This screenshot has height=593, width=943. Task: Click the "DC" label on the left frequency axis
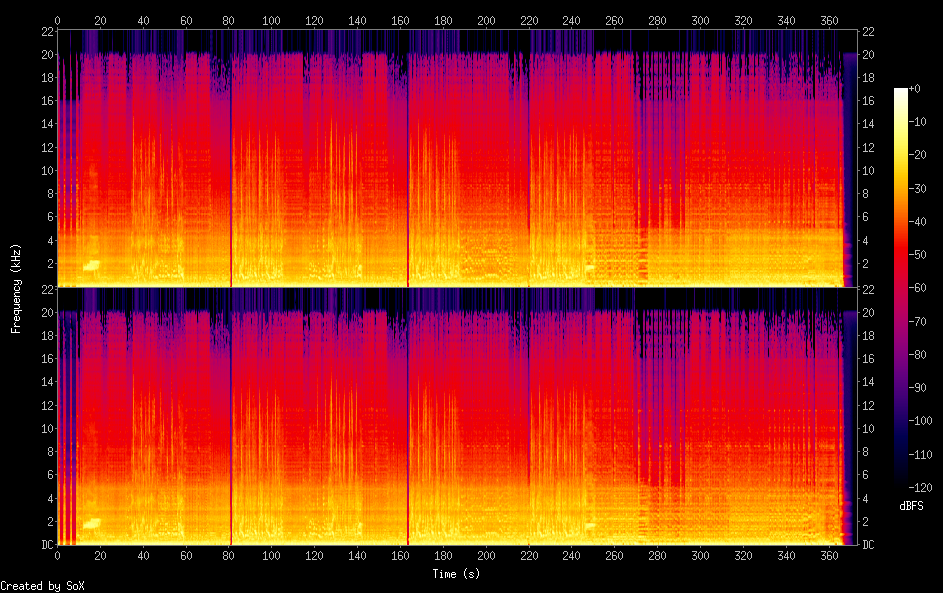pyautogui.click(x=48, y=544)
